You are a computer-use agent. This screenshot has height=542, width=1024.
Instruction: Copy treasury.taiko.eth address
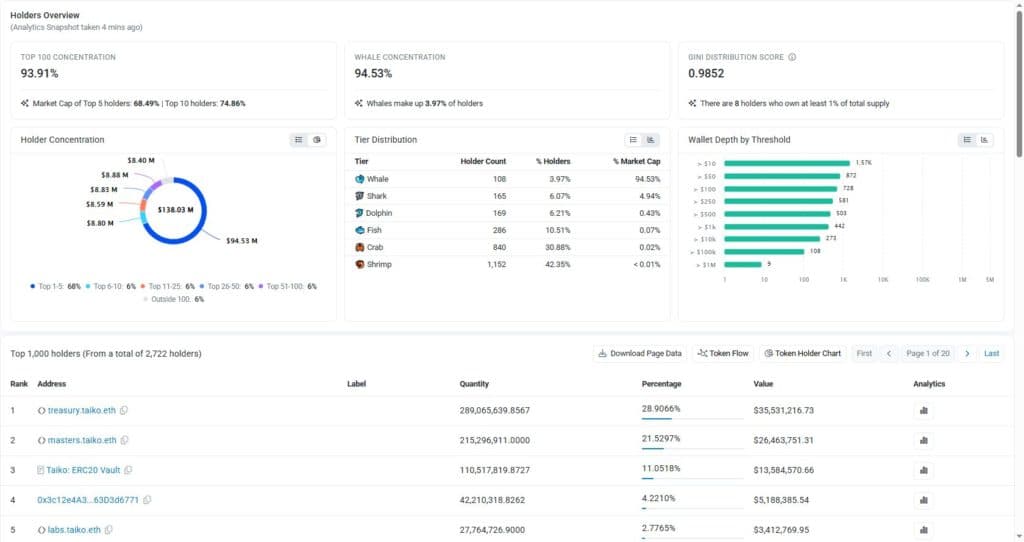[x=123, y=410]
